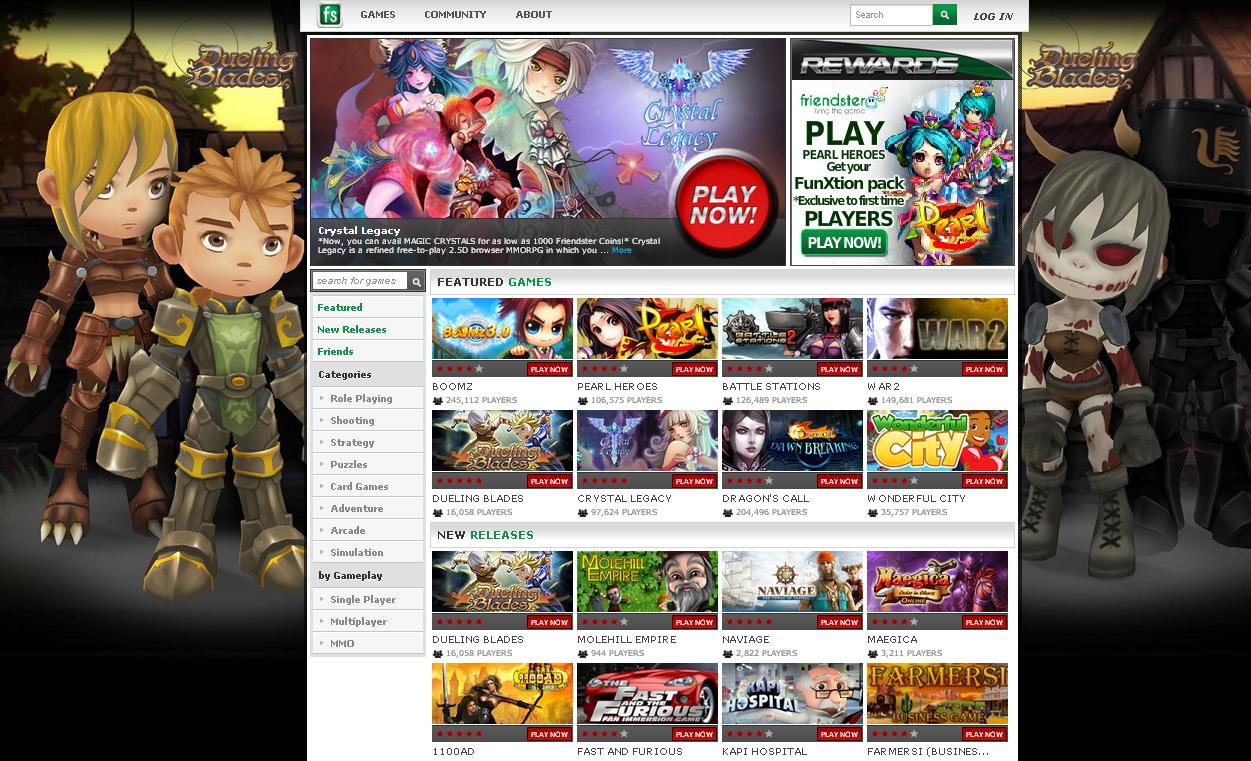Open the Crystal Legacy featured thumbnail

coord(647,441)
